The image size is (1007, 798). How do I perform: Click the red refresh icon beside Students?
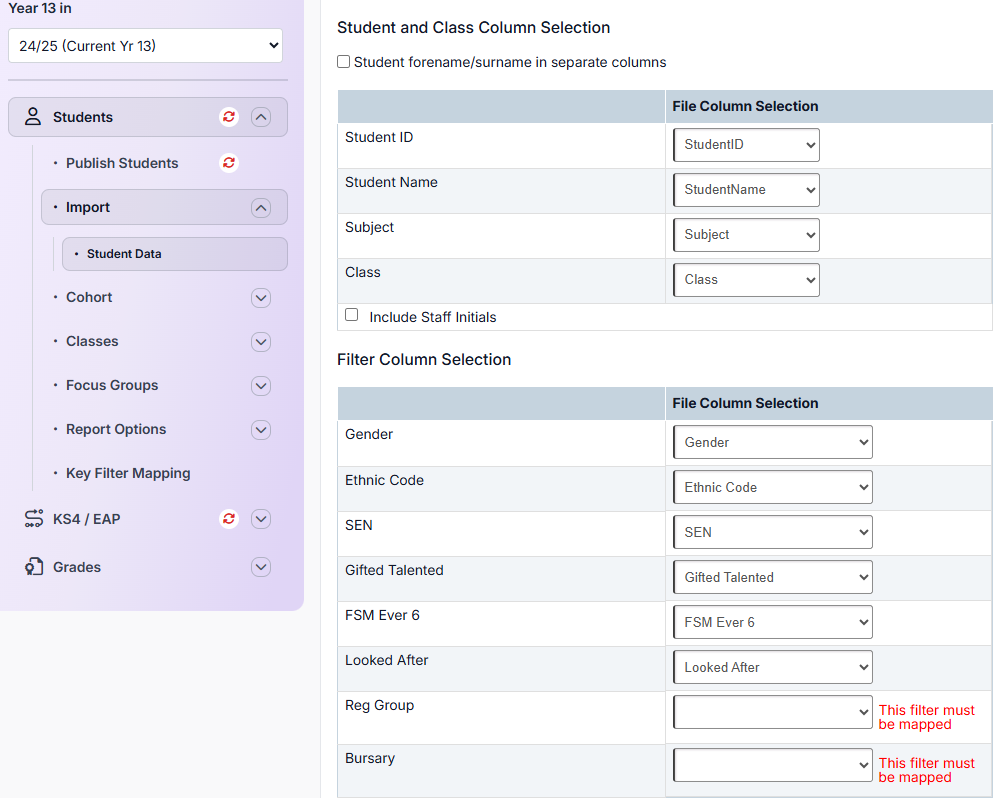pyautogui.click(x=229, y=117)
